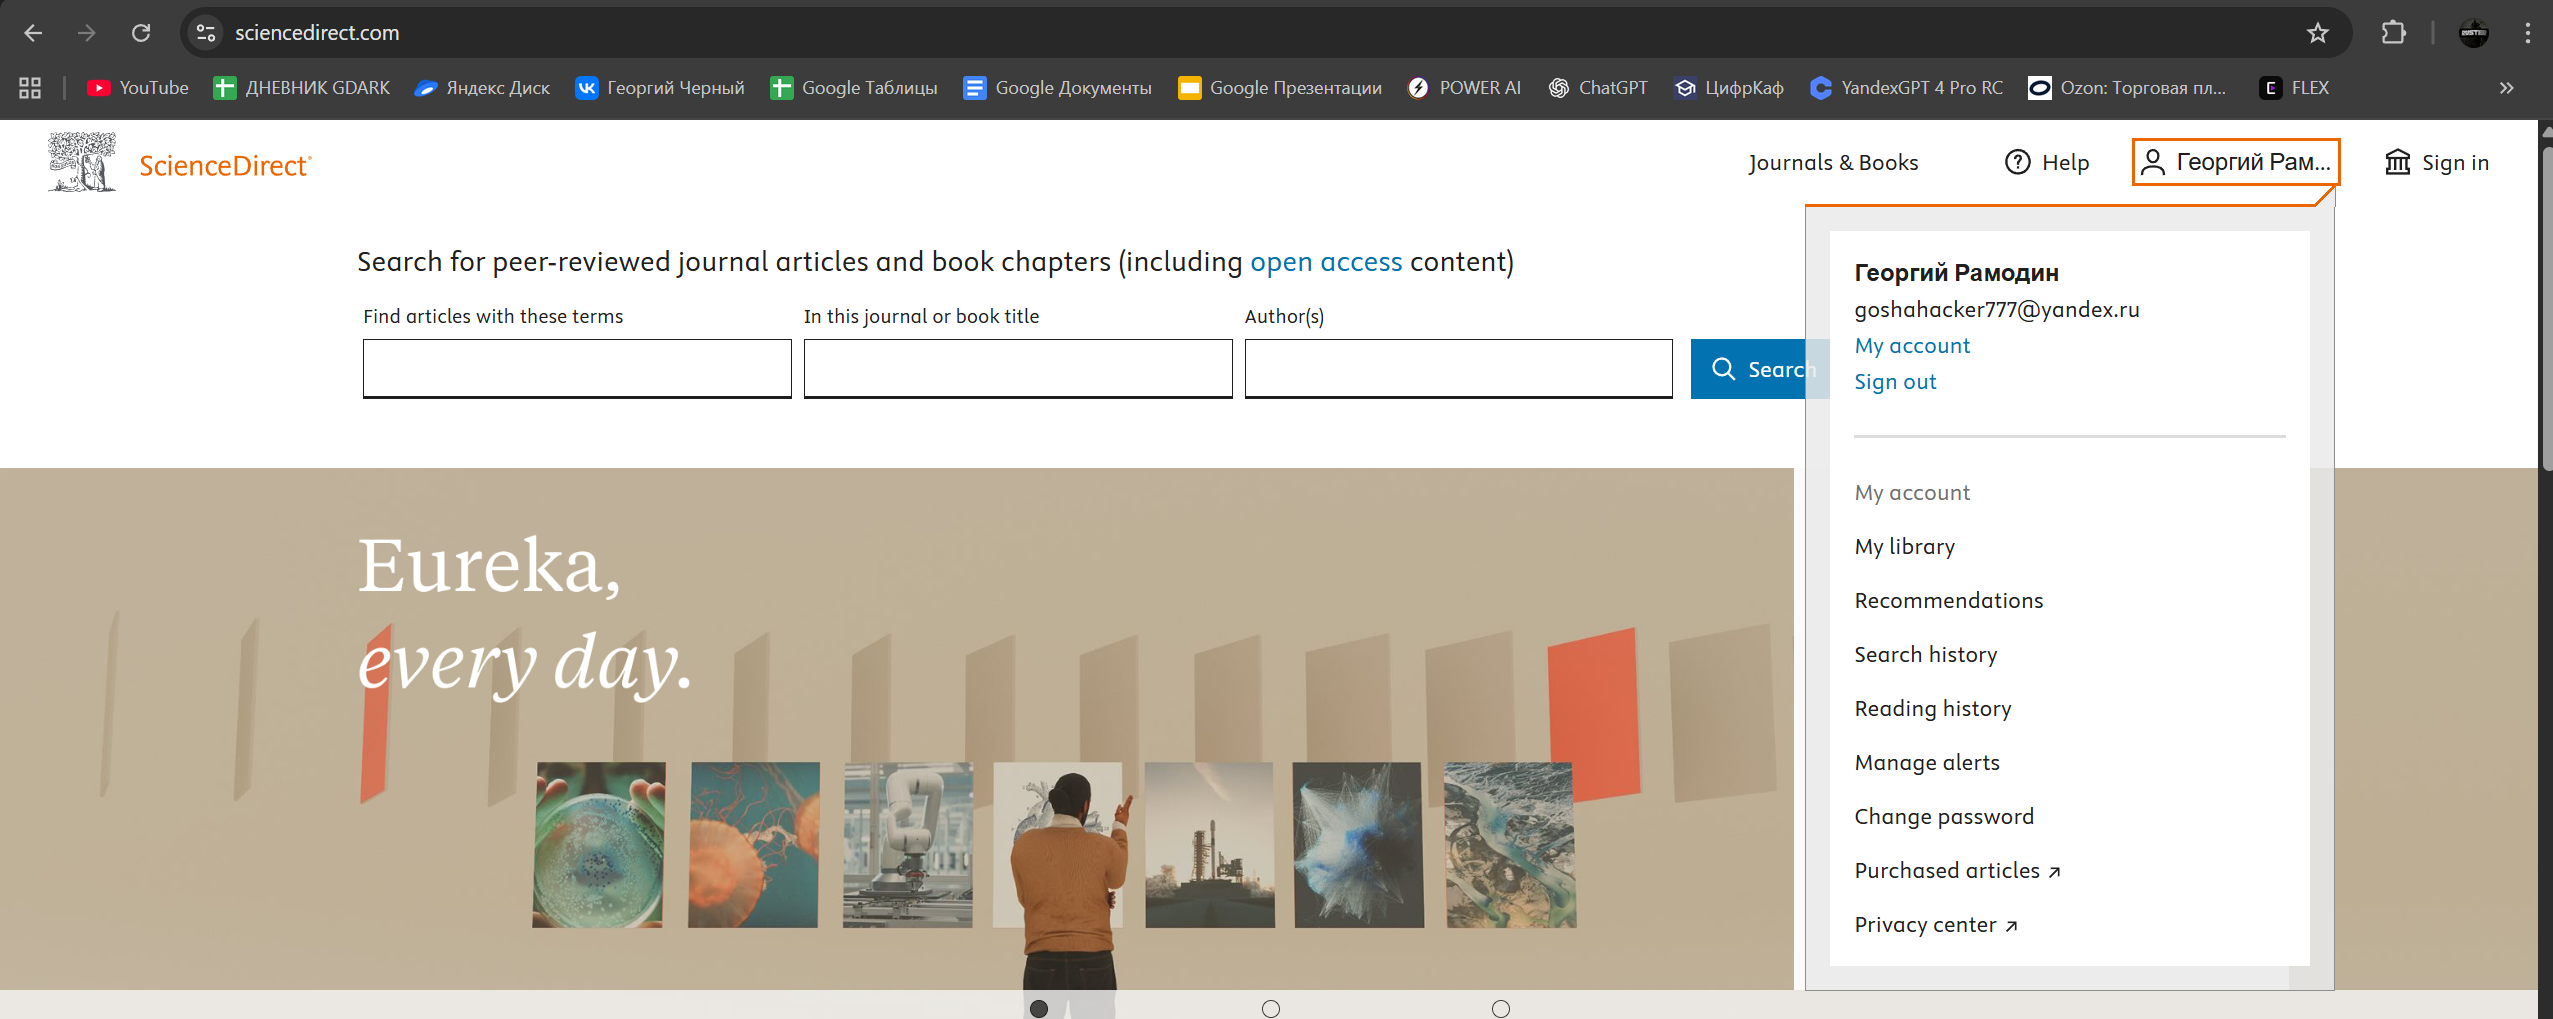Bookmark this page with the star icon
The height and width of the screenshot is (1019, 2553).
pyautogui.click(x=2317, y=33)
